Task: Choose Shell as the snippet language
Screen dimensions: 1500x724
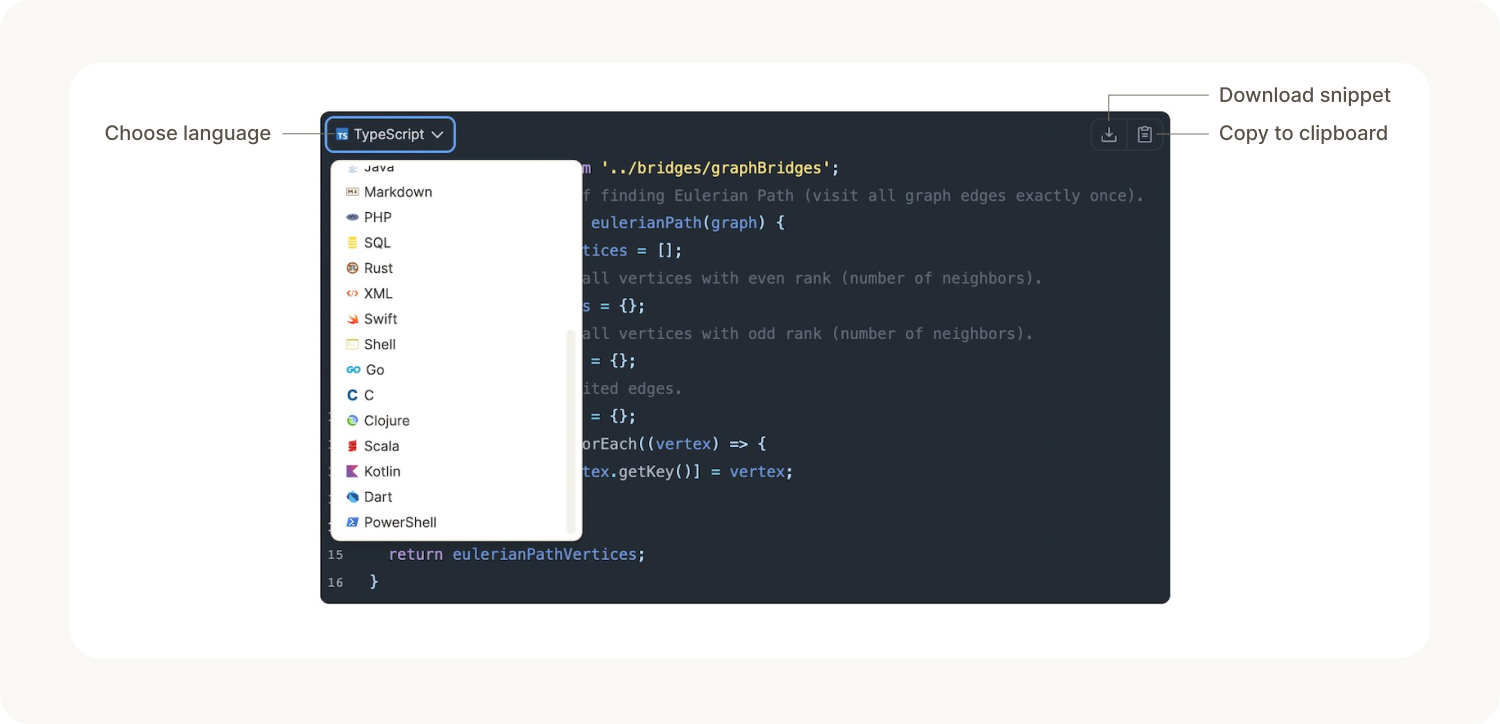Action: pos(380,344)
